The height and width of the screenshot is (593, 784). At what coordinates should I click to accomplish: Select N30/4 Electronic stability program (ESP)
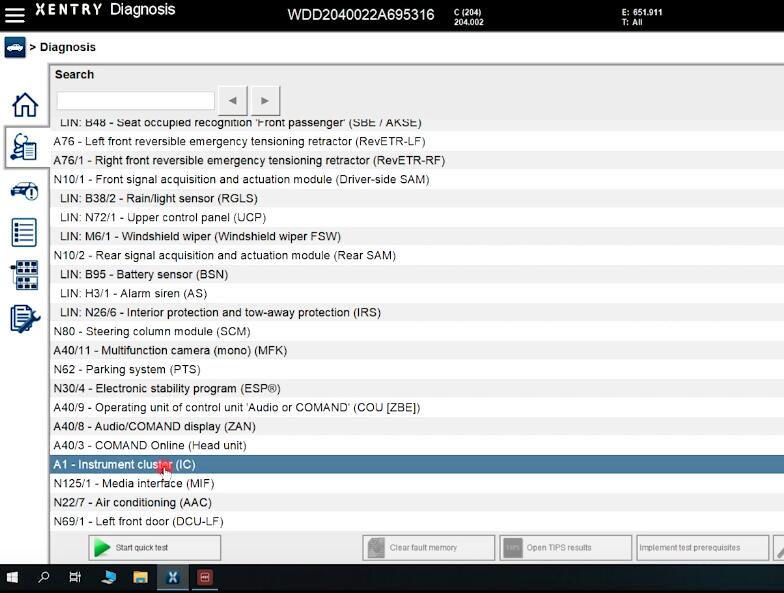coord(417,388)
